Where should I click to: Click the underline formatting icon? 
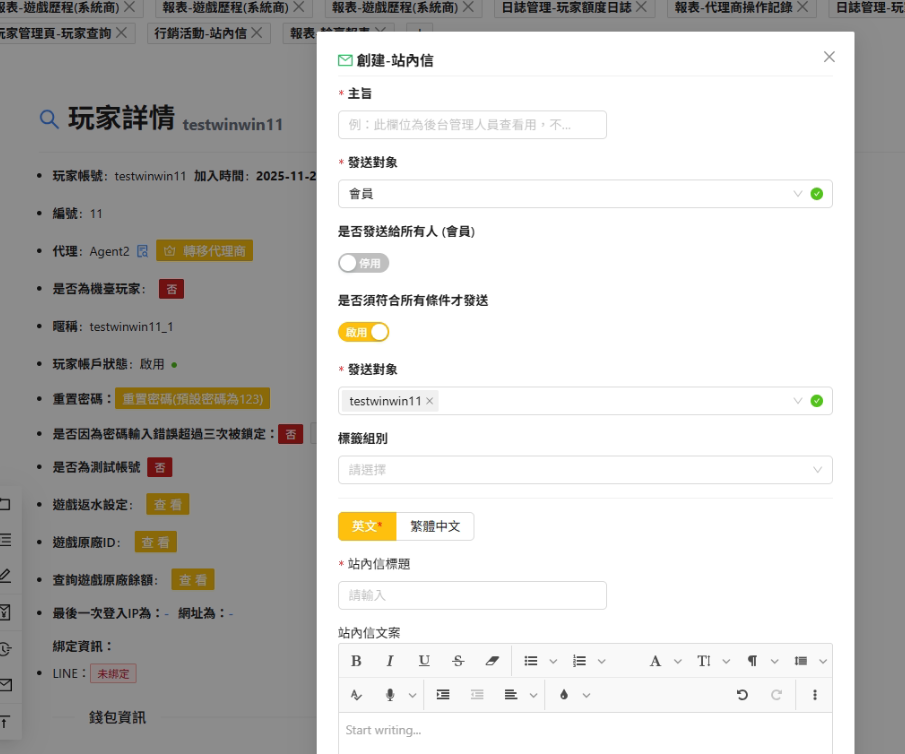pos(424,661)
